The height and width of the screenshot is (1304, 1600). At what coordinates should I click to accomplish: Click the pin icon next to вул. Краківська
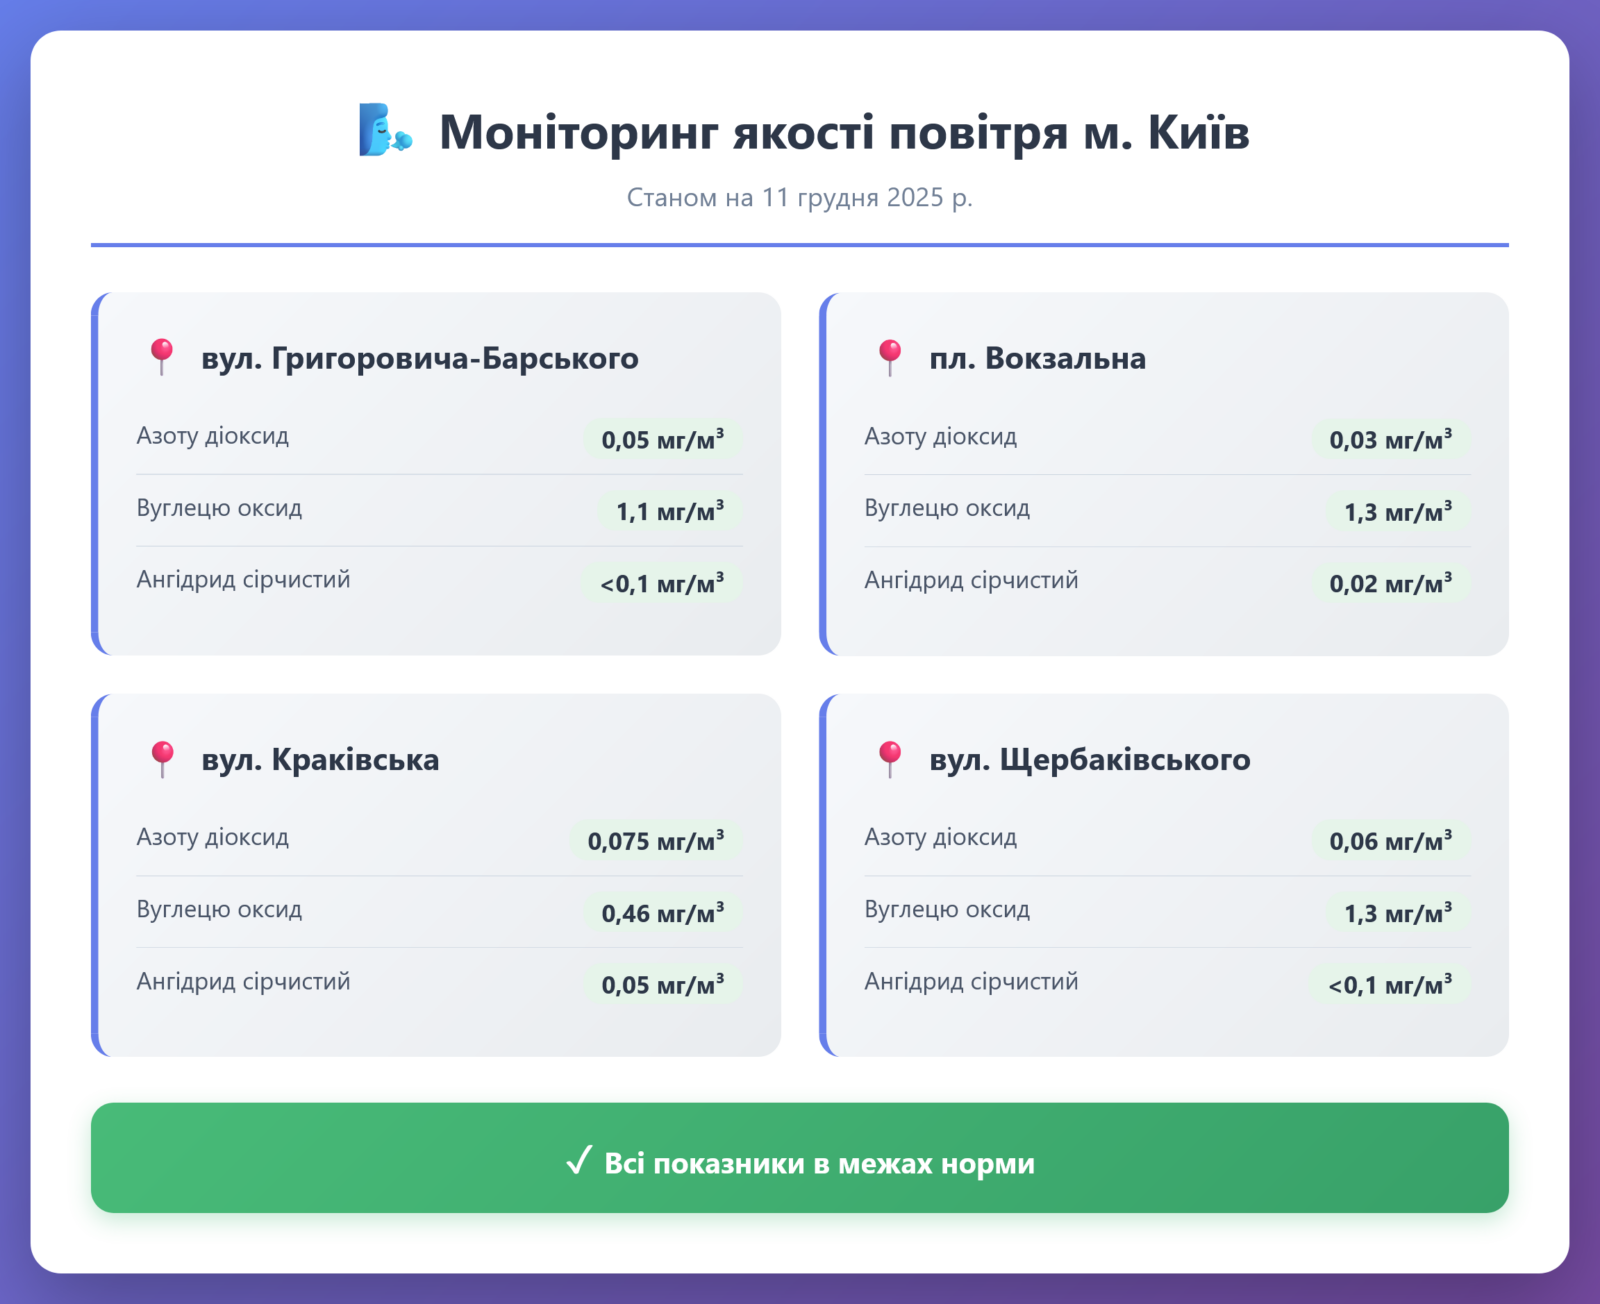[x=161, y=759]
